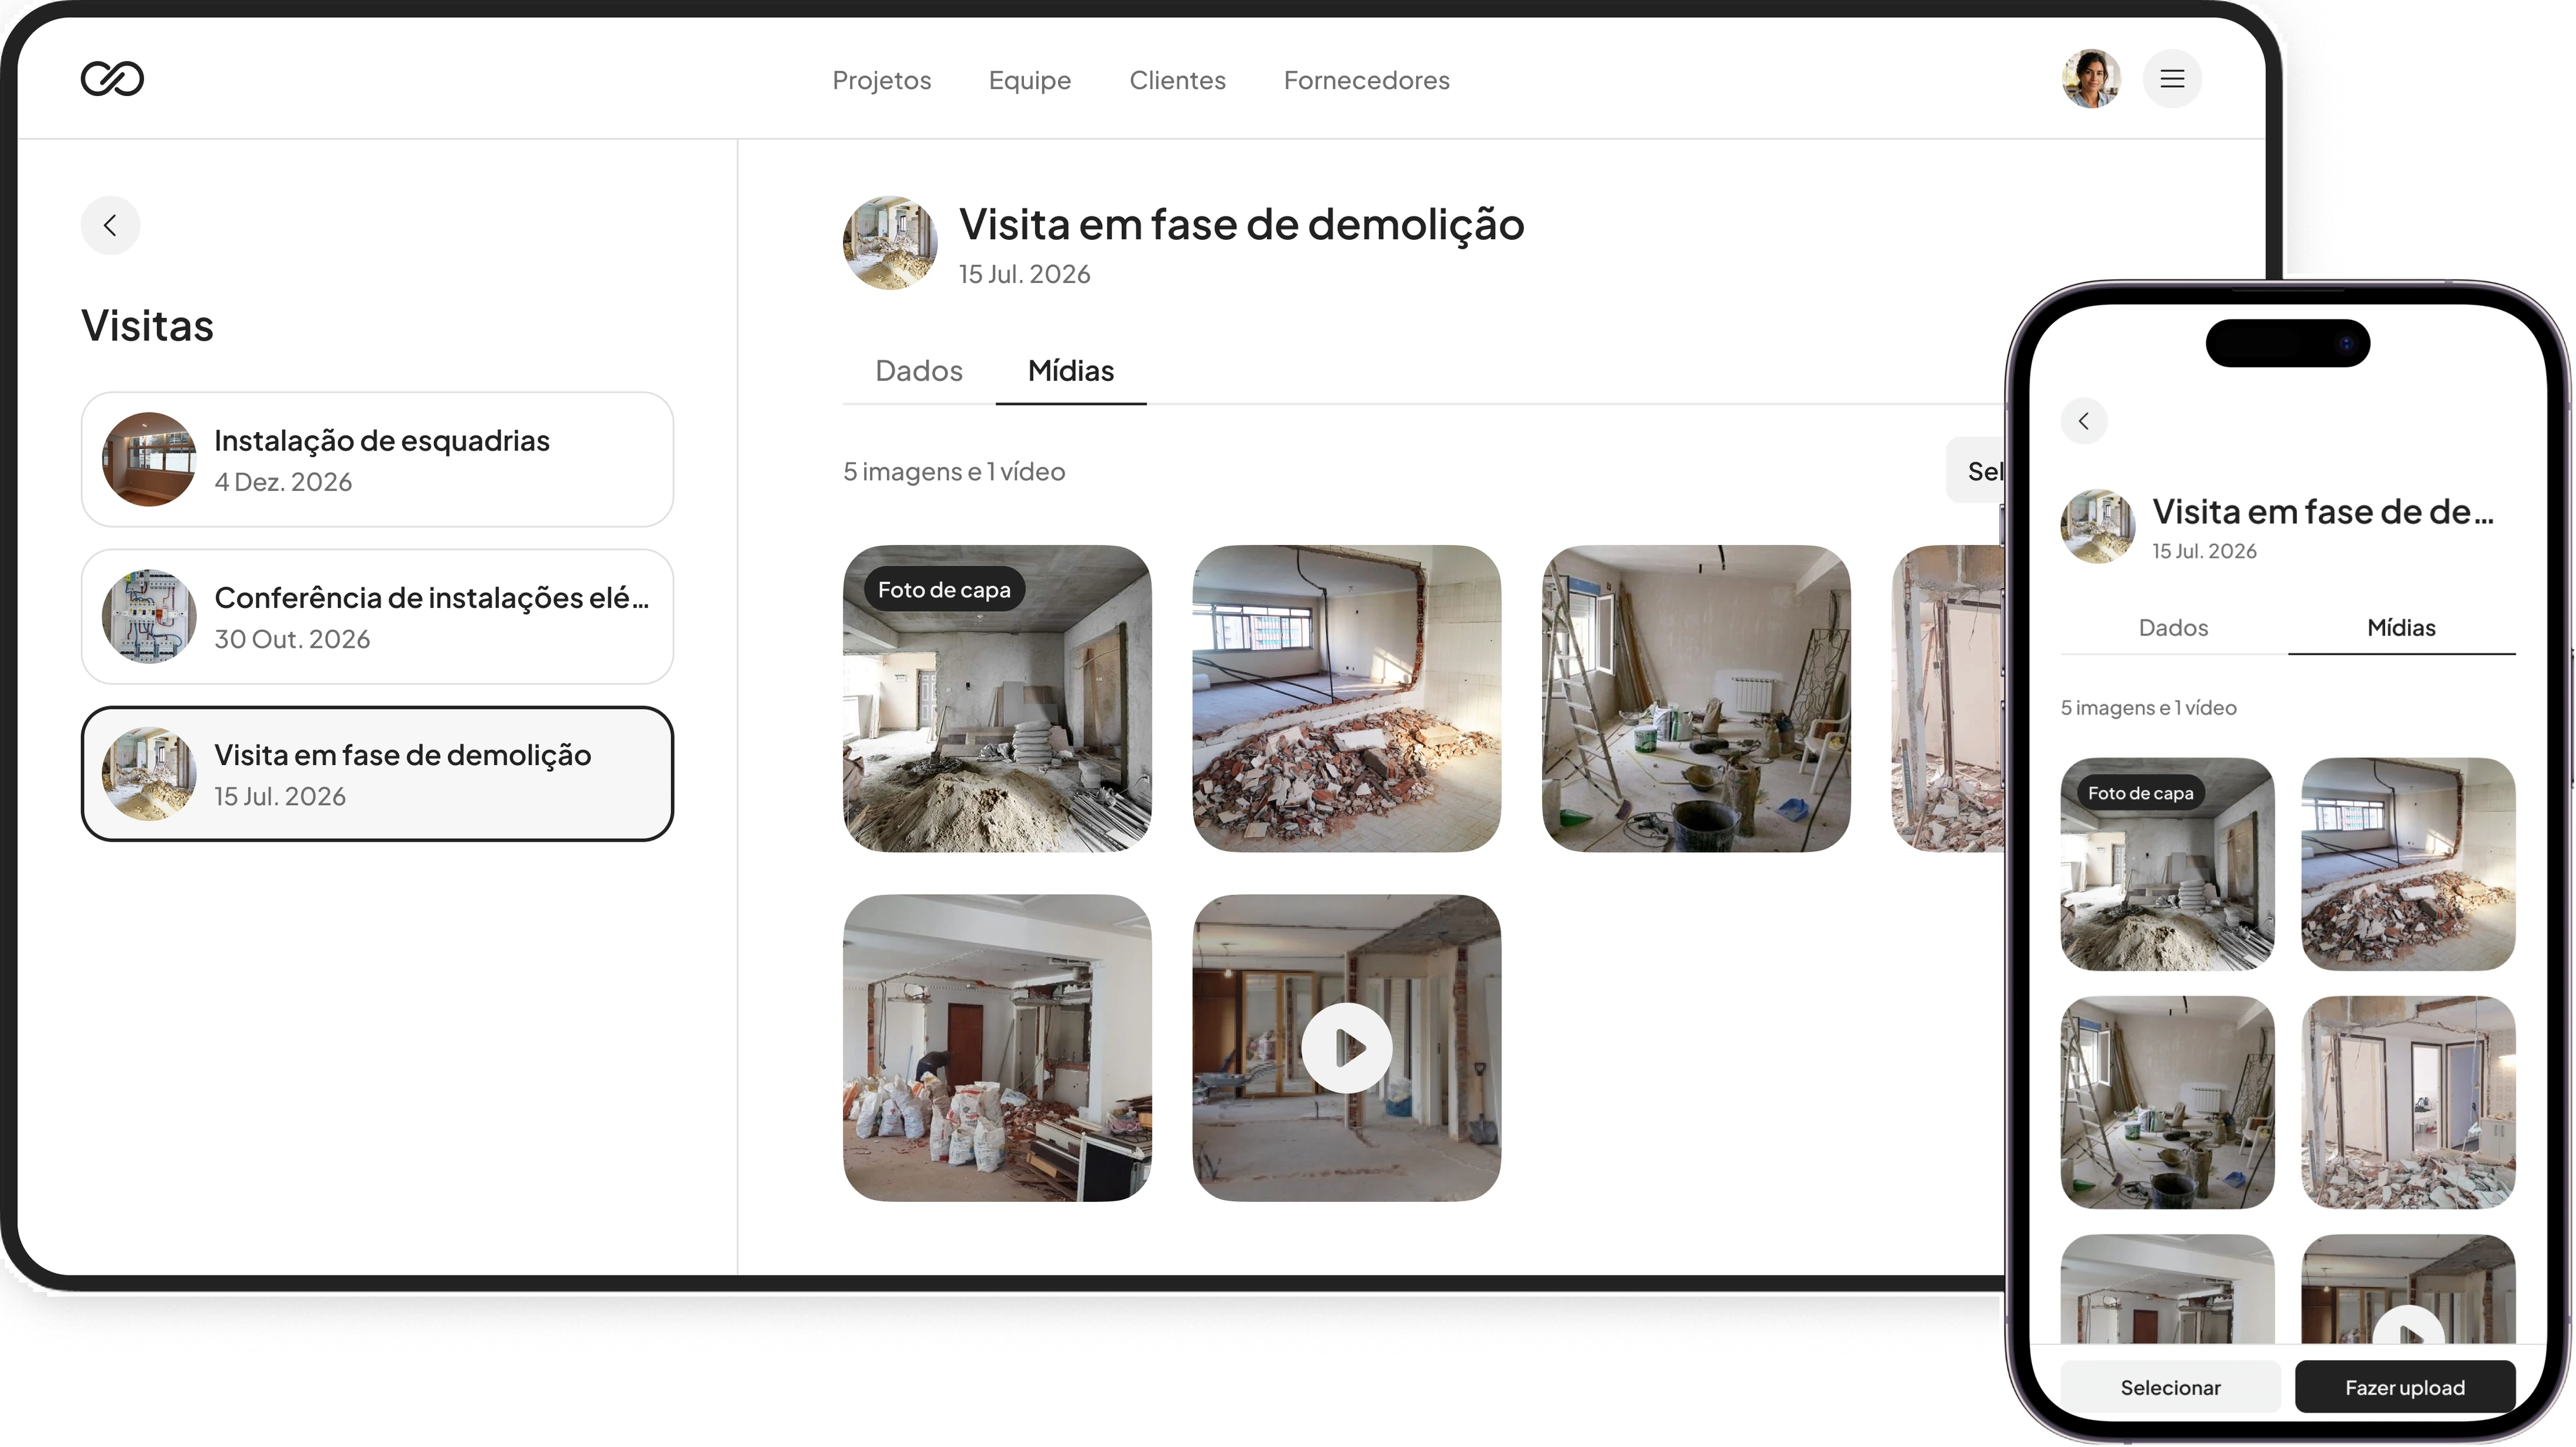The height and width of the screenshot is (1447, 2576).
Task: Open the debris bags photo thumbnail on tablet
Action: 997,1048
